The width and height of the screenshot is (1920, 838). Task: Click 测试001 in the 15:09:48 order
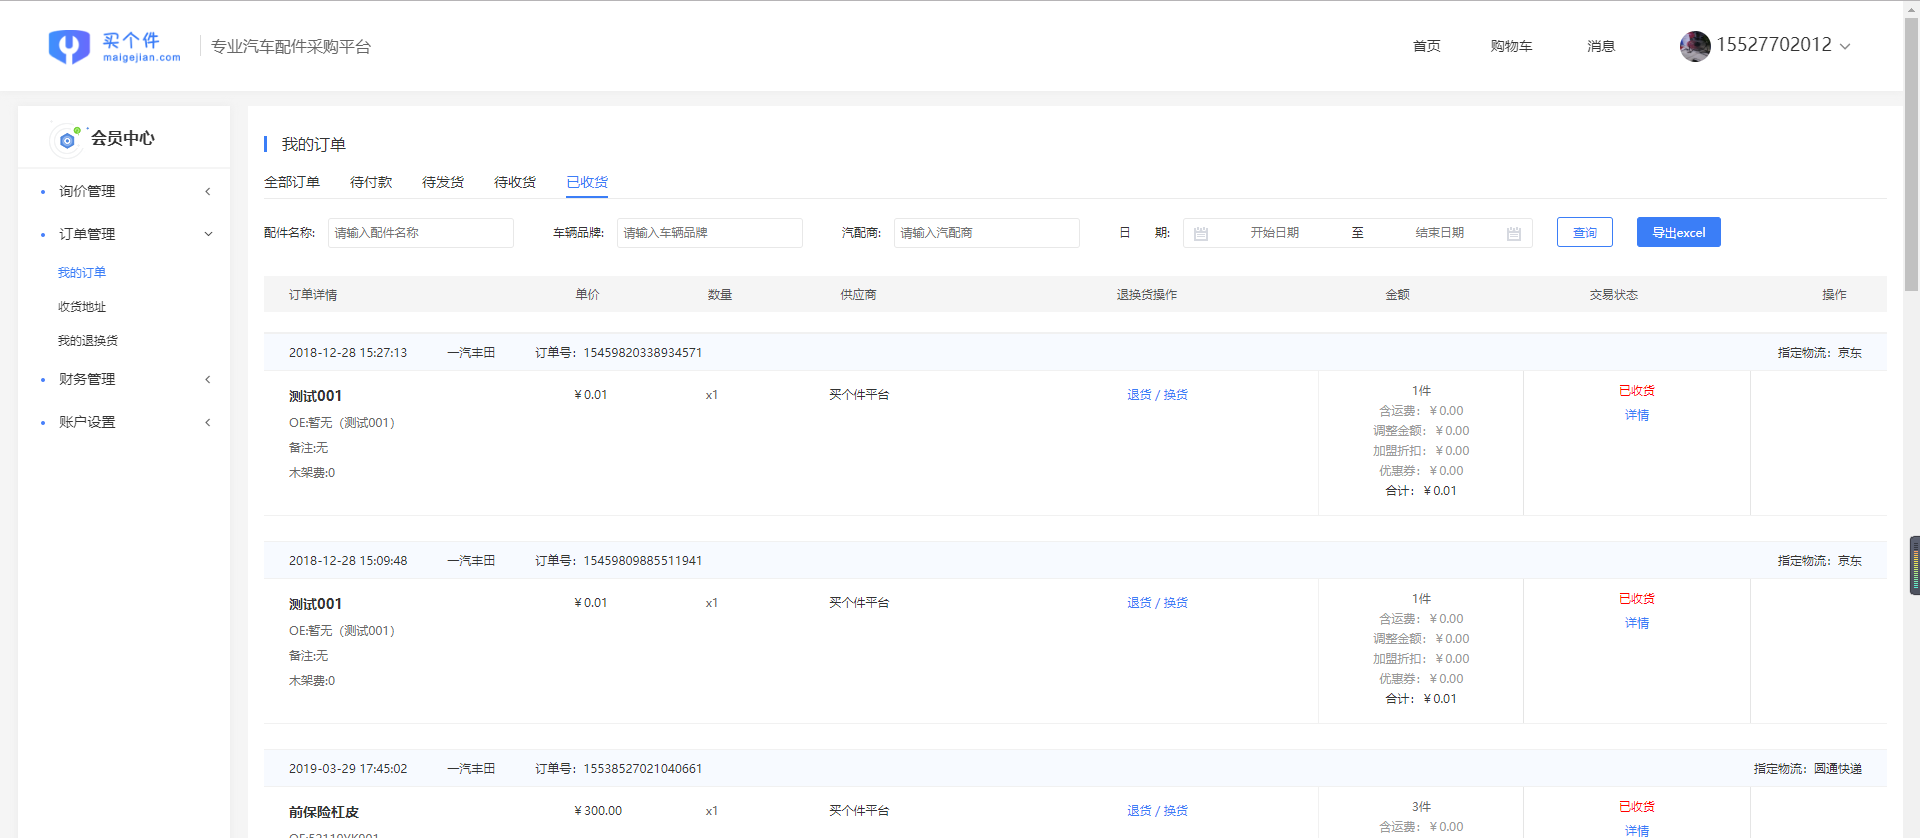coord(316,604)
